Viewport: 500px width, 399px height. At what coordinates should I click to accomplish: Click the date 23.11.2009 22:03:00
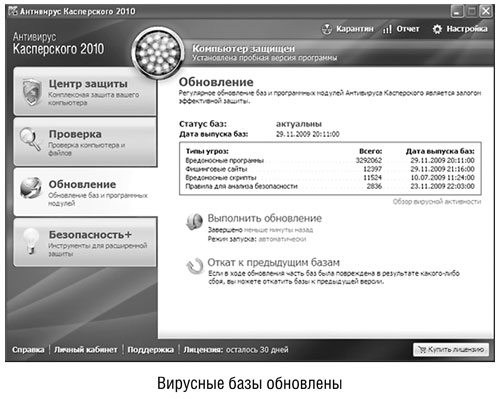(442, 186)
